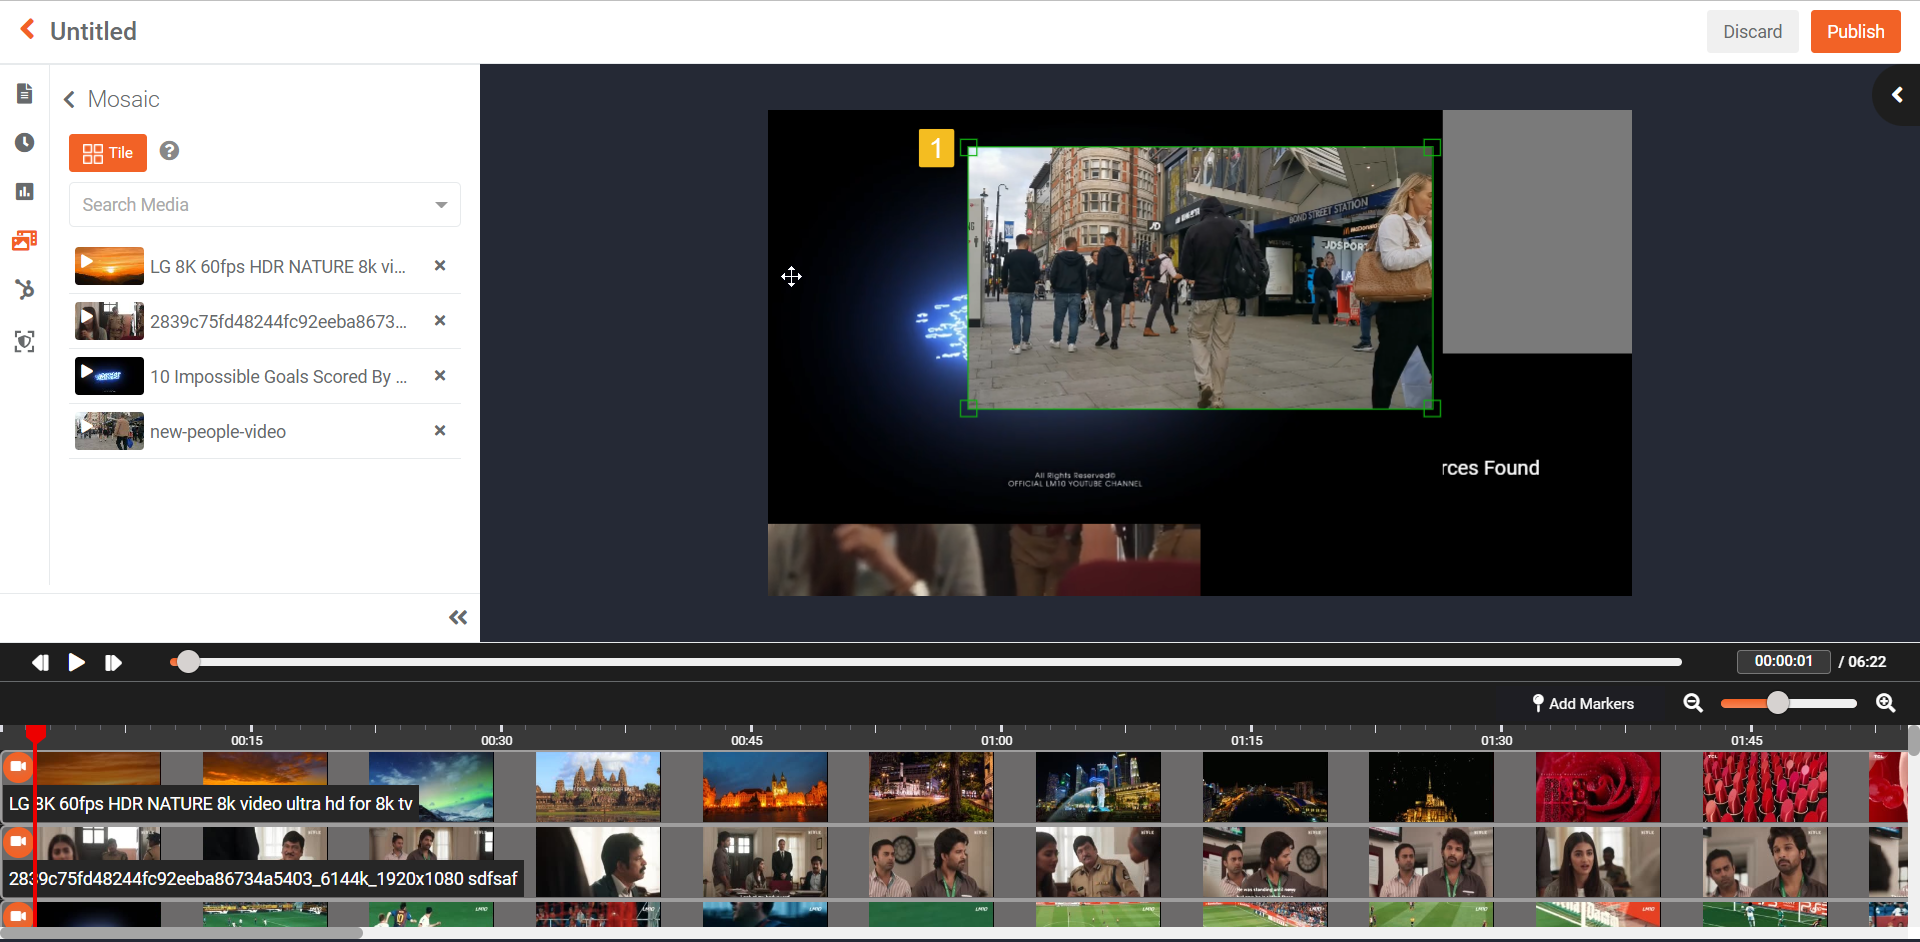Open the clock icon in left sidebar
Viewport: 1920px width, 942px height.
coord(25,143)
